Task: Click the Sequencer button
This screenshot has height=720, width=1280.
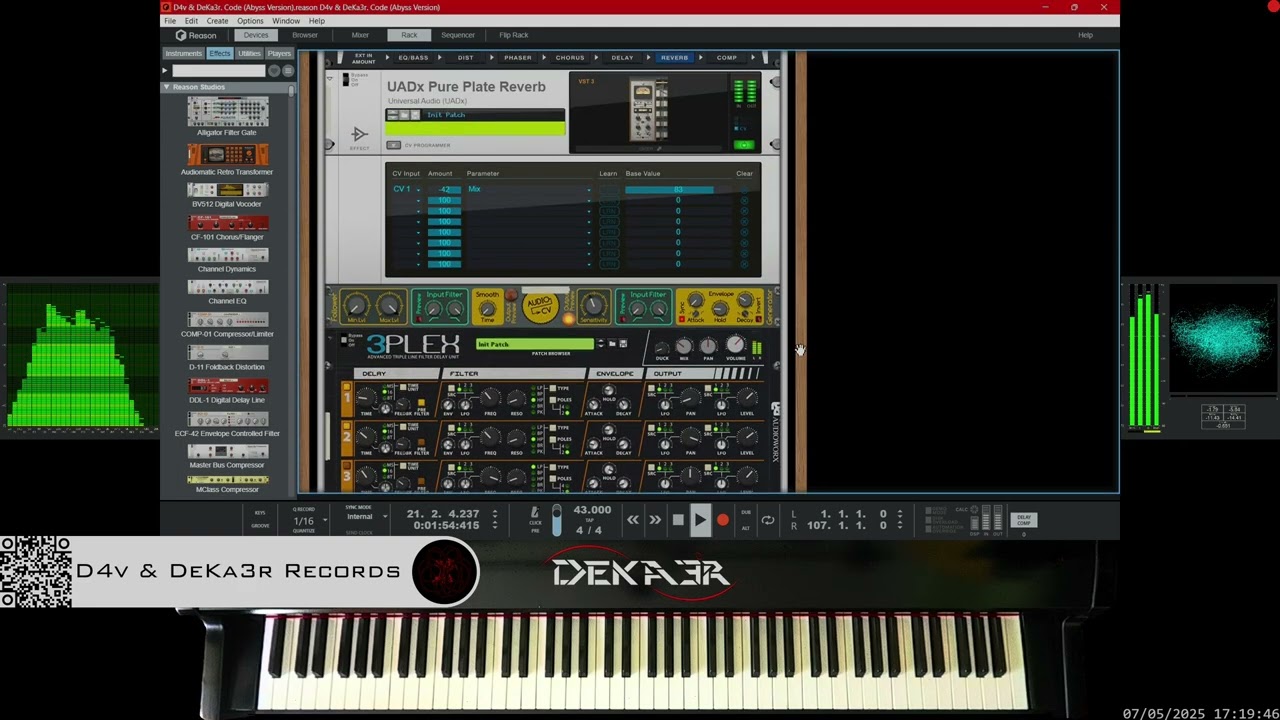Action: pyautogui.click(x=458, y=35)
